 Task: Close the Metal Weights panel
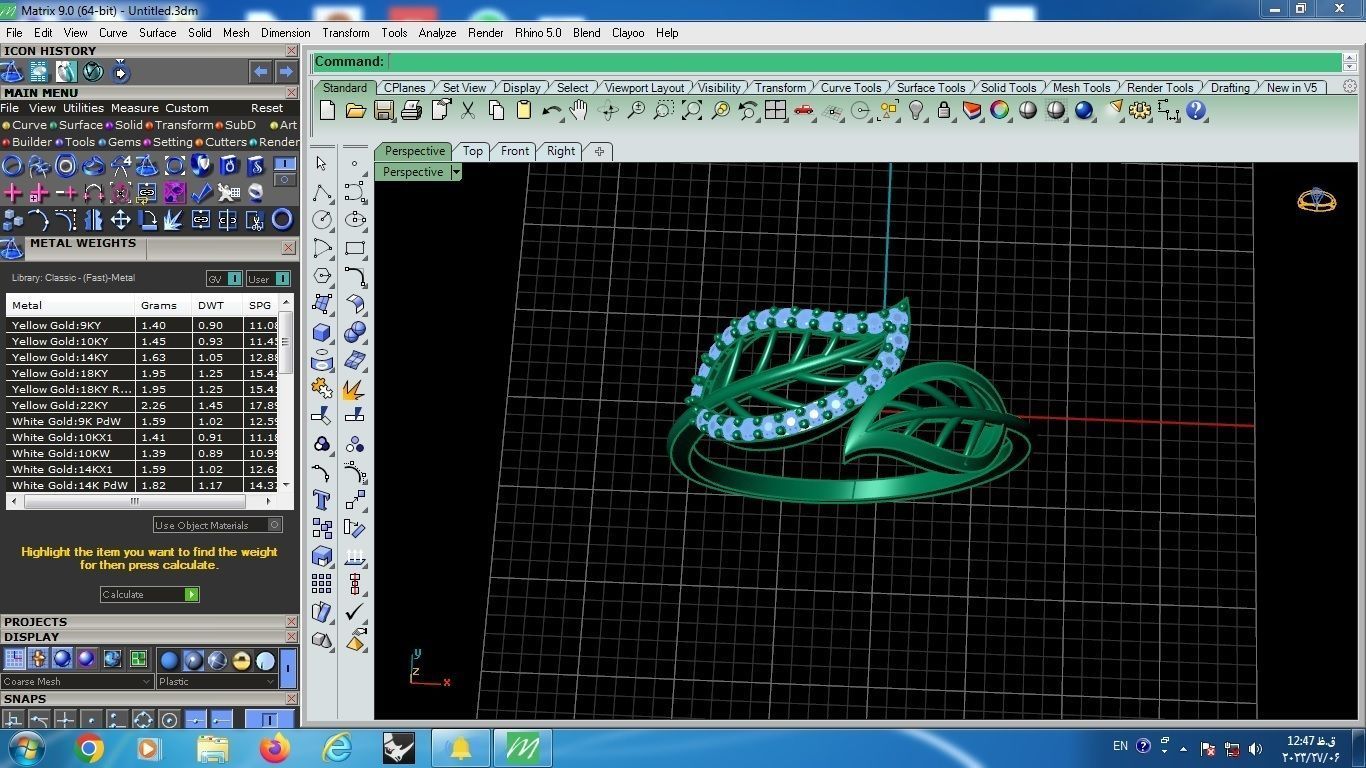(288, 248)
